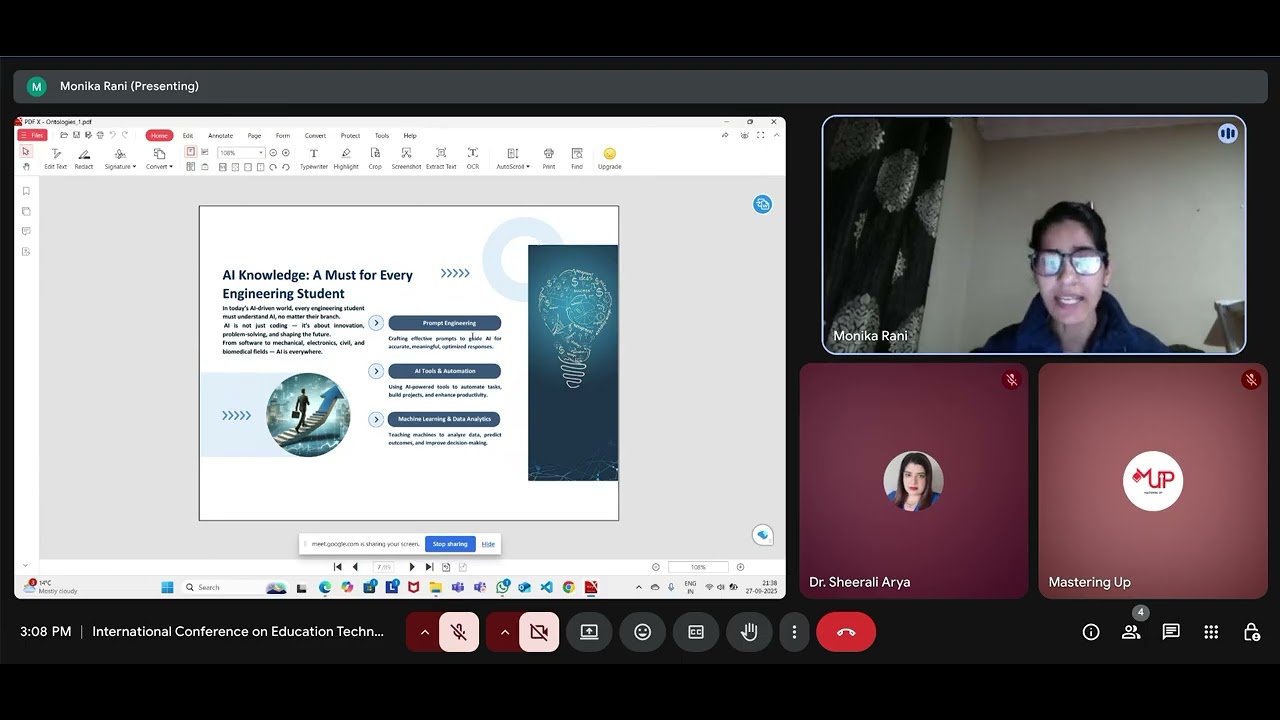
Task: Open the 108% zoom level combo box
Action: [241, 153]
